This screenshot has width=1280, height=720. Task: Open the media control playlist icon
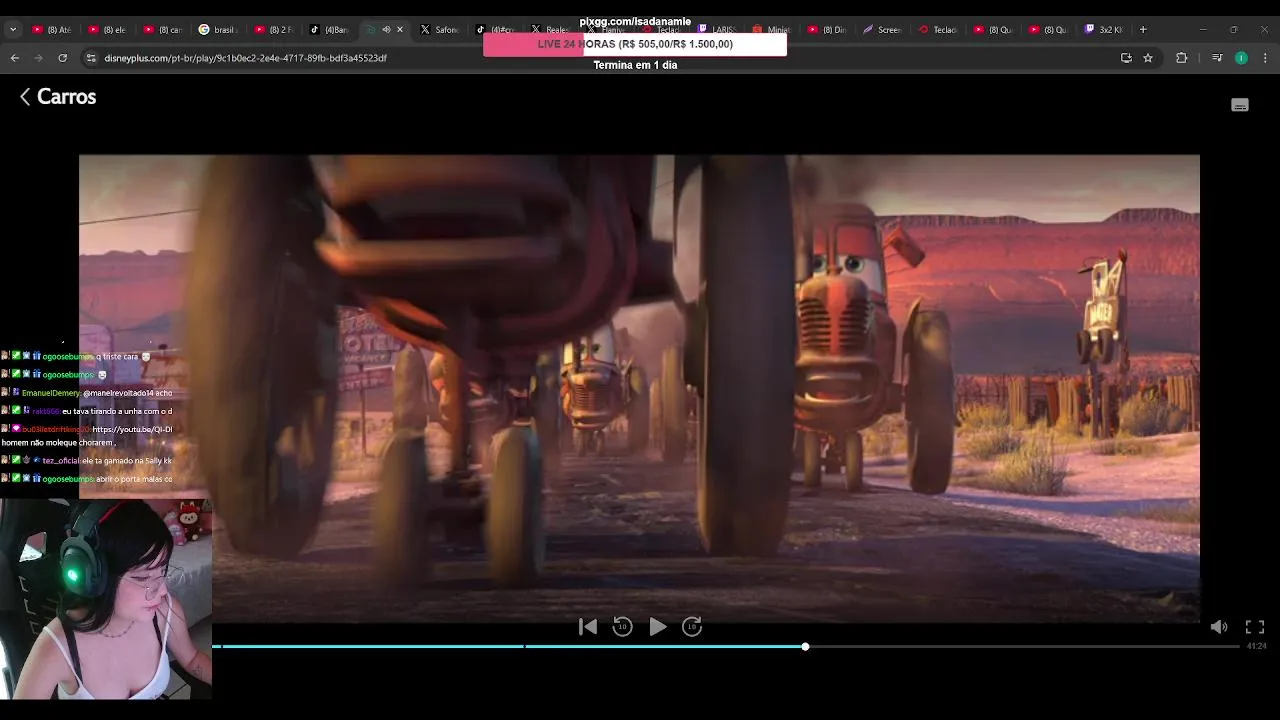coord(1217,58)
